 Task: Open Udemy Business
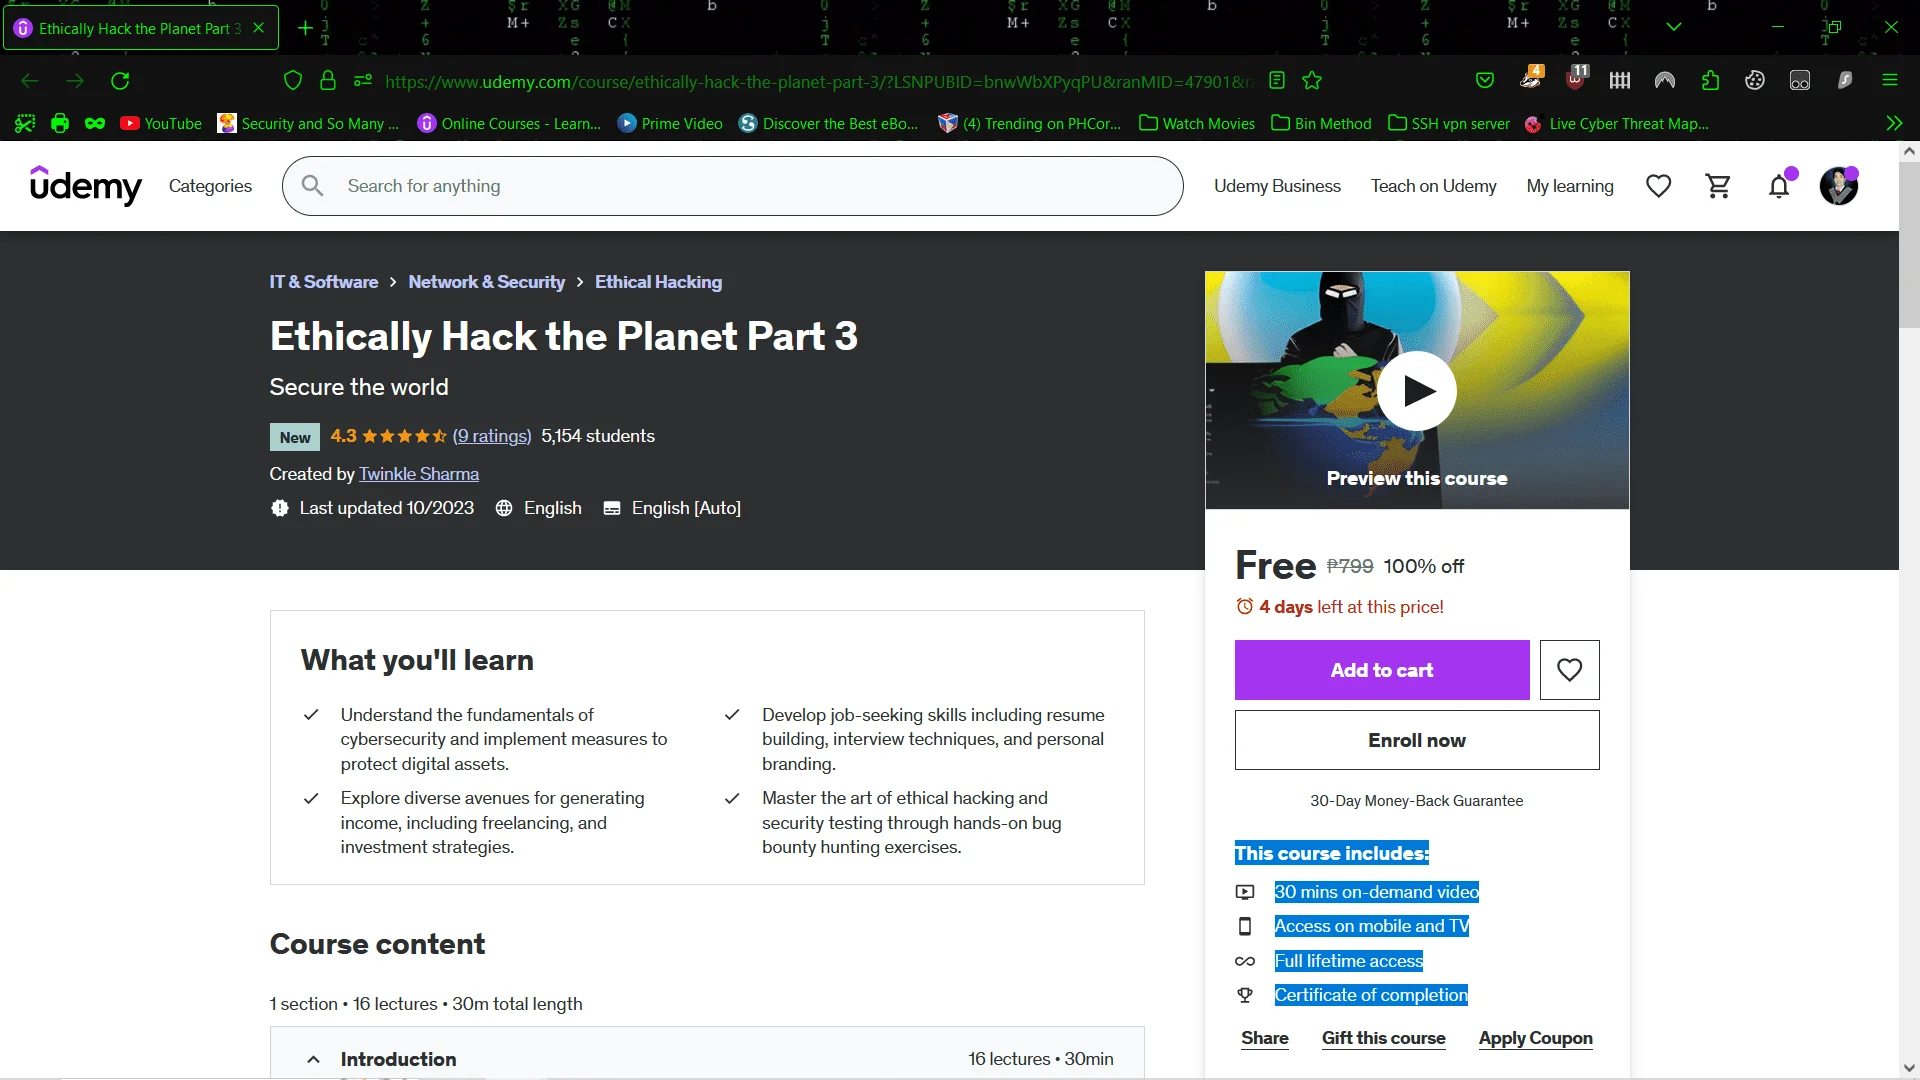tap(1277, 186)
